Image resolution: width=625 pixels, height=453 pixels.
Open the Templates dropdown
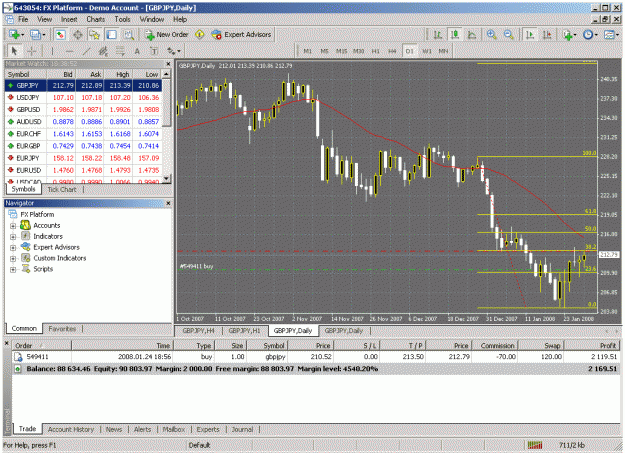click(611, 35)
